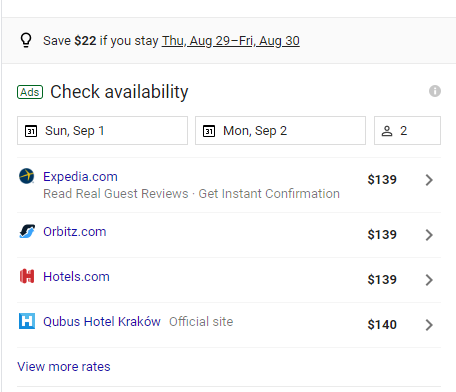456x392 pixels.
Task: Click the blue Qubus Hotel H icon
Action: [27, 321]
